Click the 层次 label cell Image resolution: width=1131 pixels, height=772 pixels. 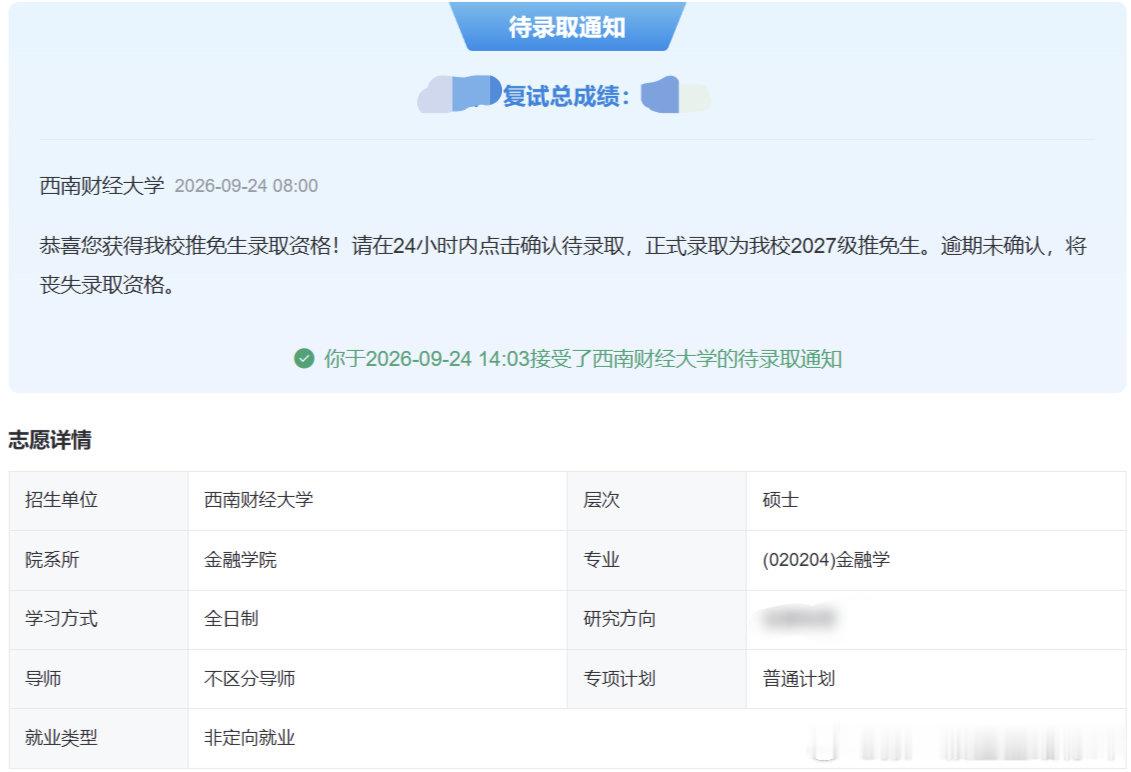coord(657,501)
